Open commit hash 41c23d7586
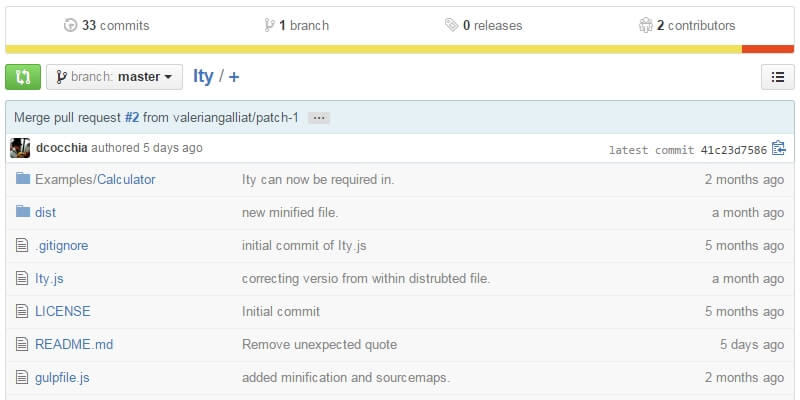Viewport: 800px width, 400px height. (x=734, y=150)
